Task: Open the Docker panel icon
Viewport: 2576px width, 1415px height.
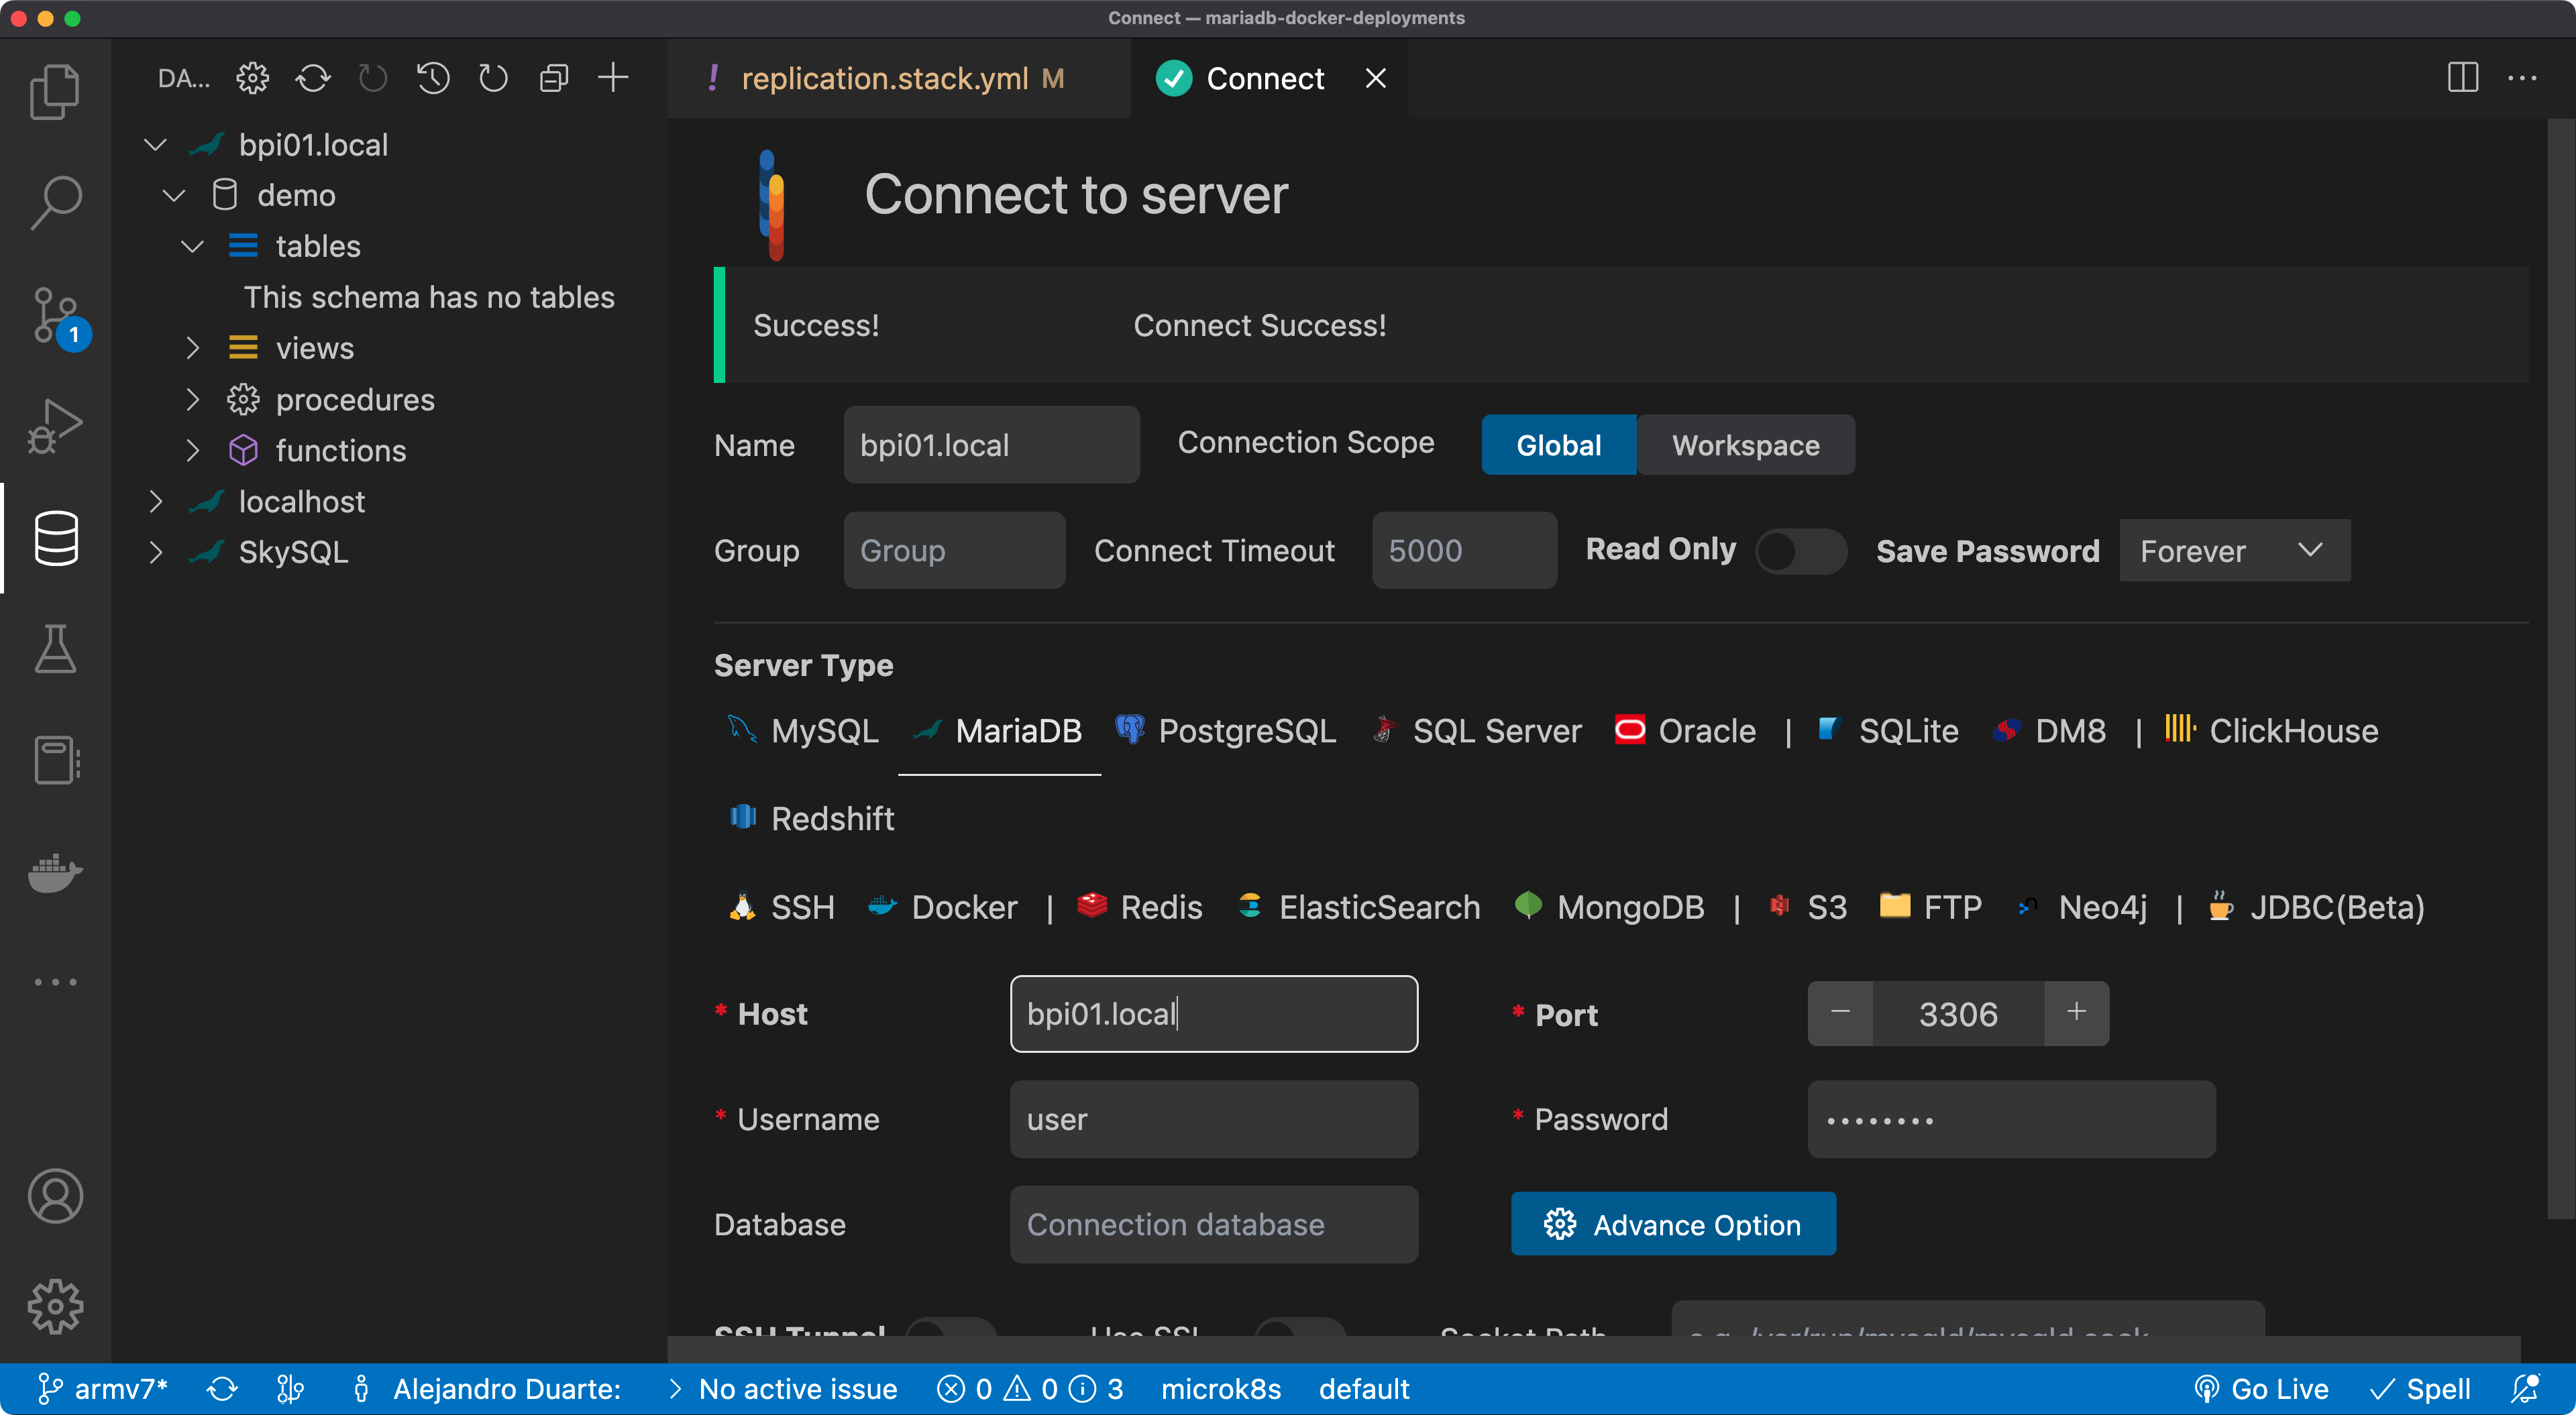Action: coord(55,872)
